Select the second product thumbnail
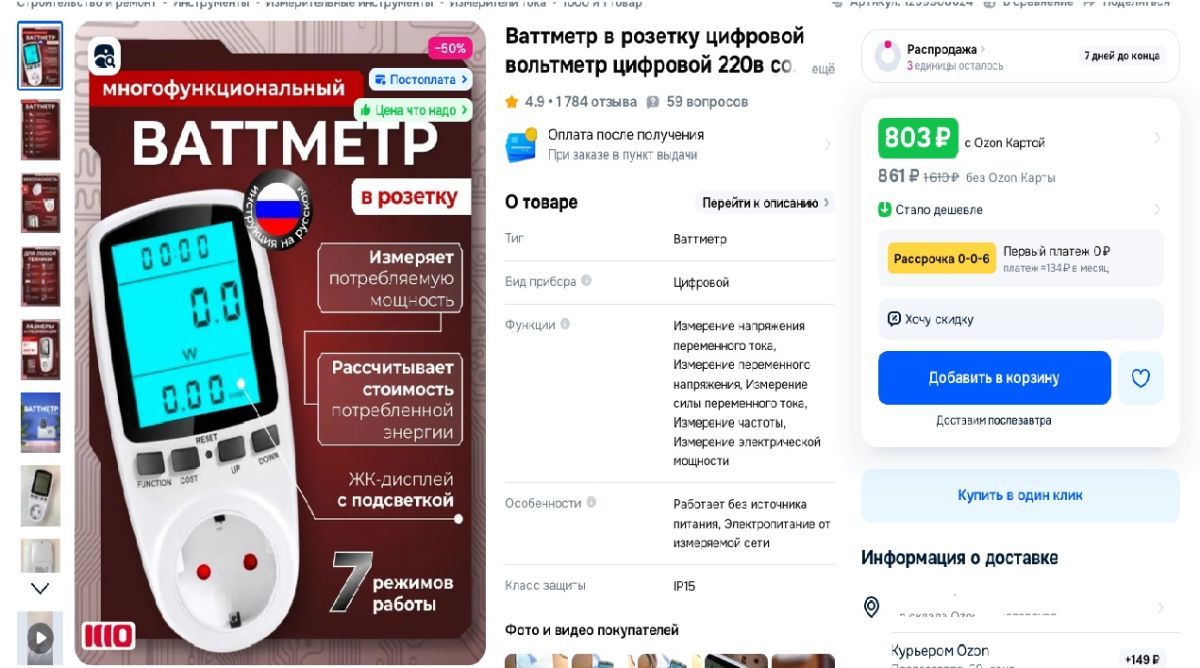The height and width of the screenshot is (668, 1200). point(40,129)
